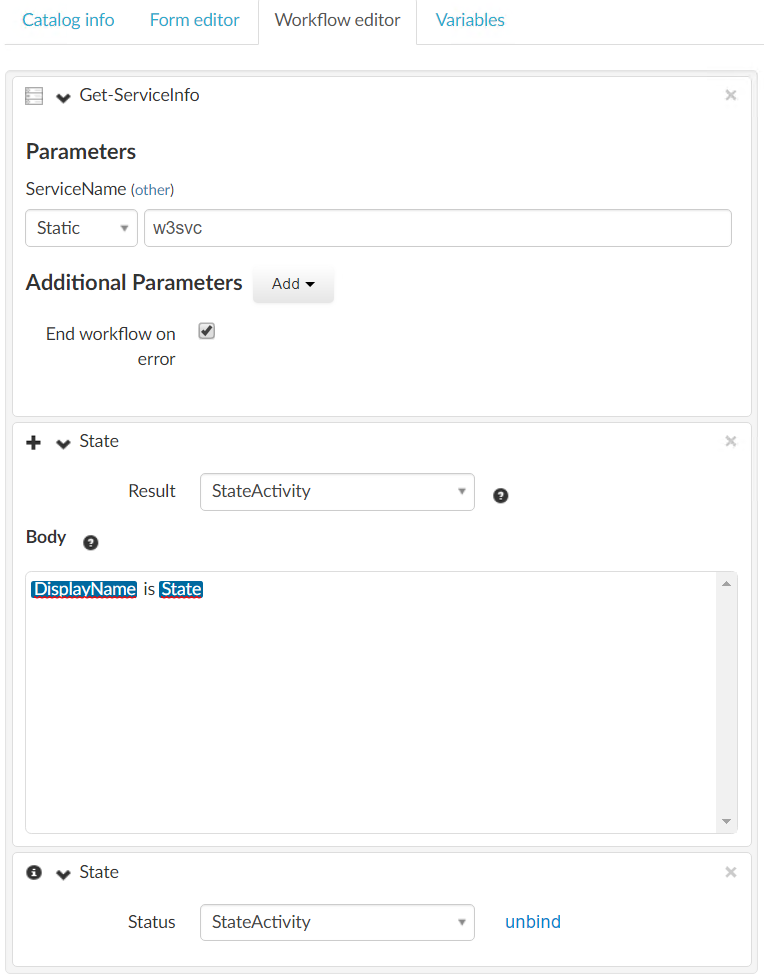The image size is (764, 978).
Task: Open the Status StateActivity dropdown
Action: pos(337,922)
